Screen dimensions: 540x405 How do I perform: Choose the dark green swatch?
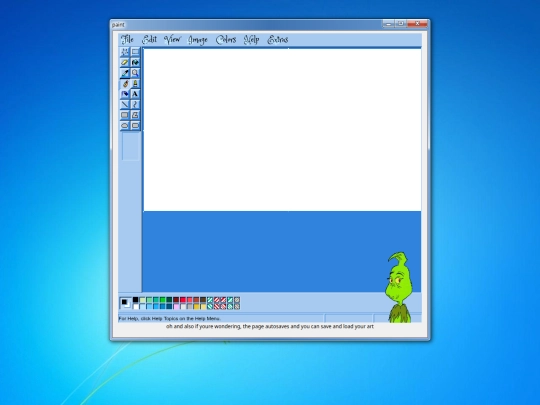(169, 300)
